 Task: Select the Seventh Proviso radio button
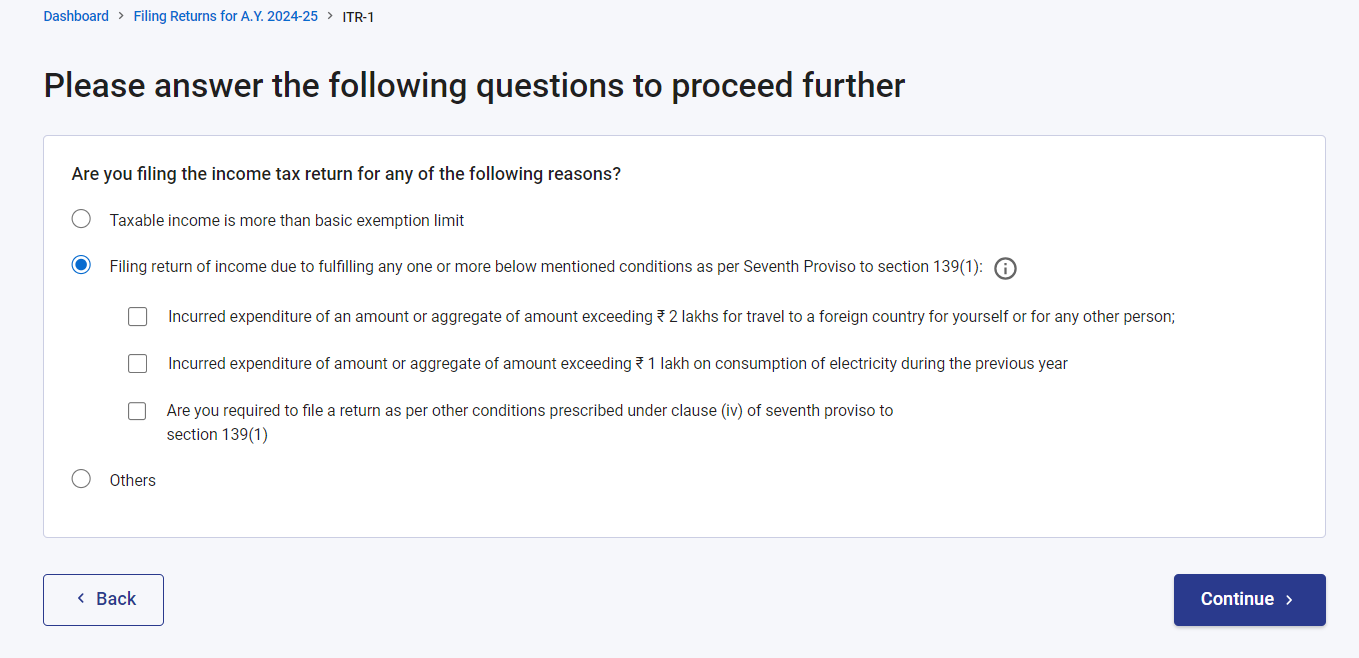81,265
